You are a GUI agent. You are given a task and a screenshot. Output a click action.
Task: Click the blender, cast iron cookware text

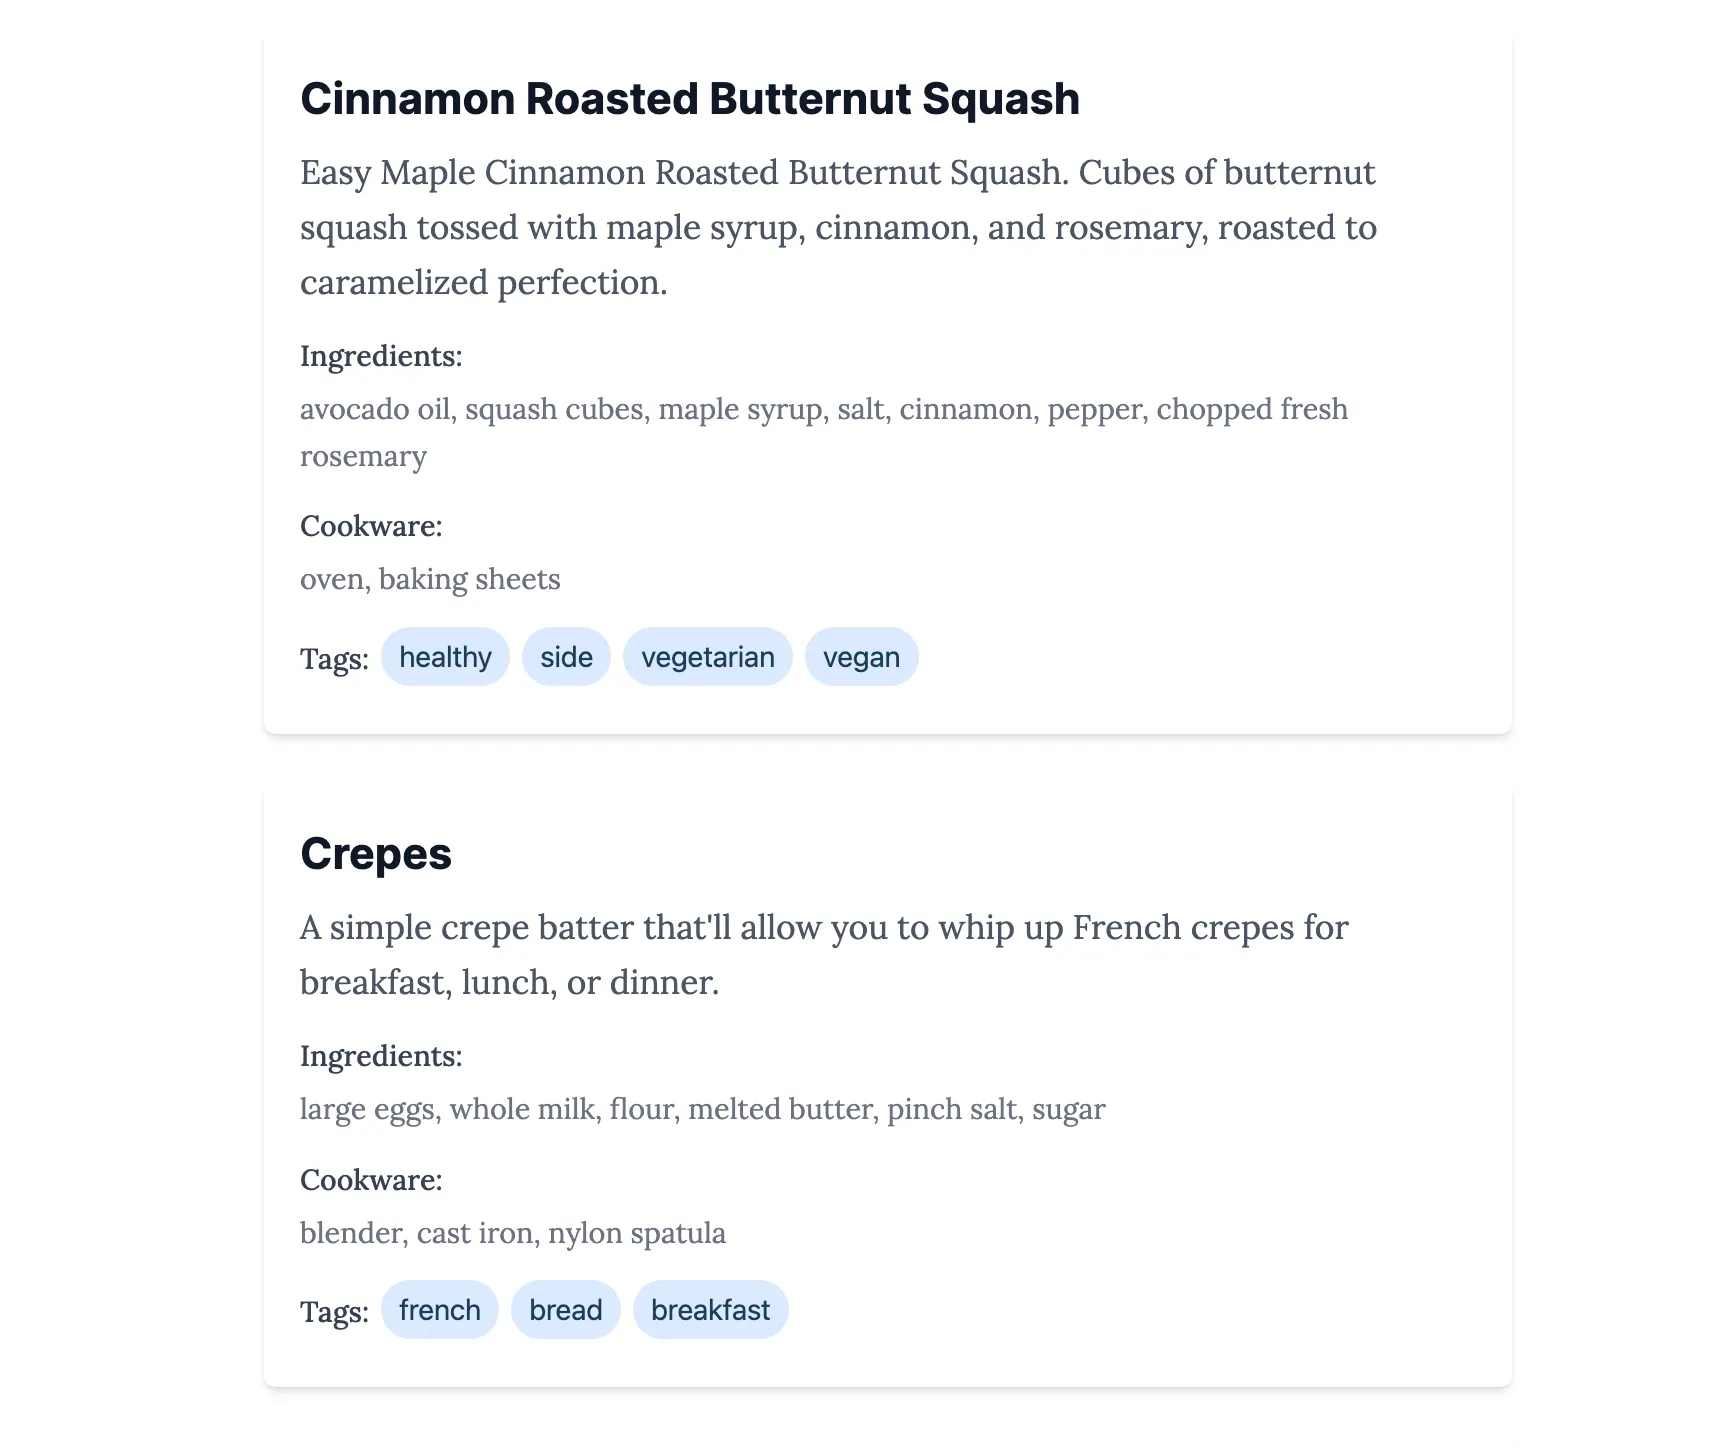[x=513, y=1233]
